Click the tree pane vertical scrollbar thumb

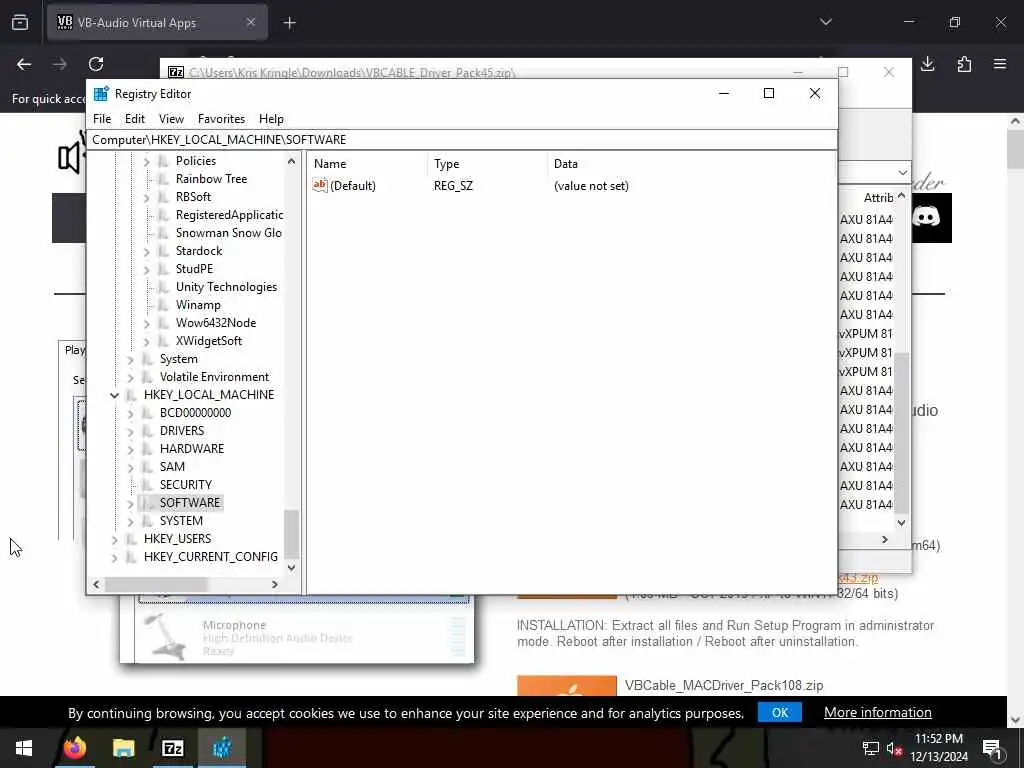tap(291, 533)
